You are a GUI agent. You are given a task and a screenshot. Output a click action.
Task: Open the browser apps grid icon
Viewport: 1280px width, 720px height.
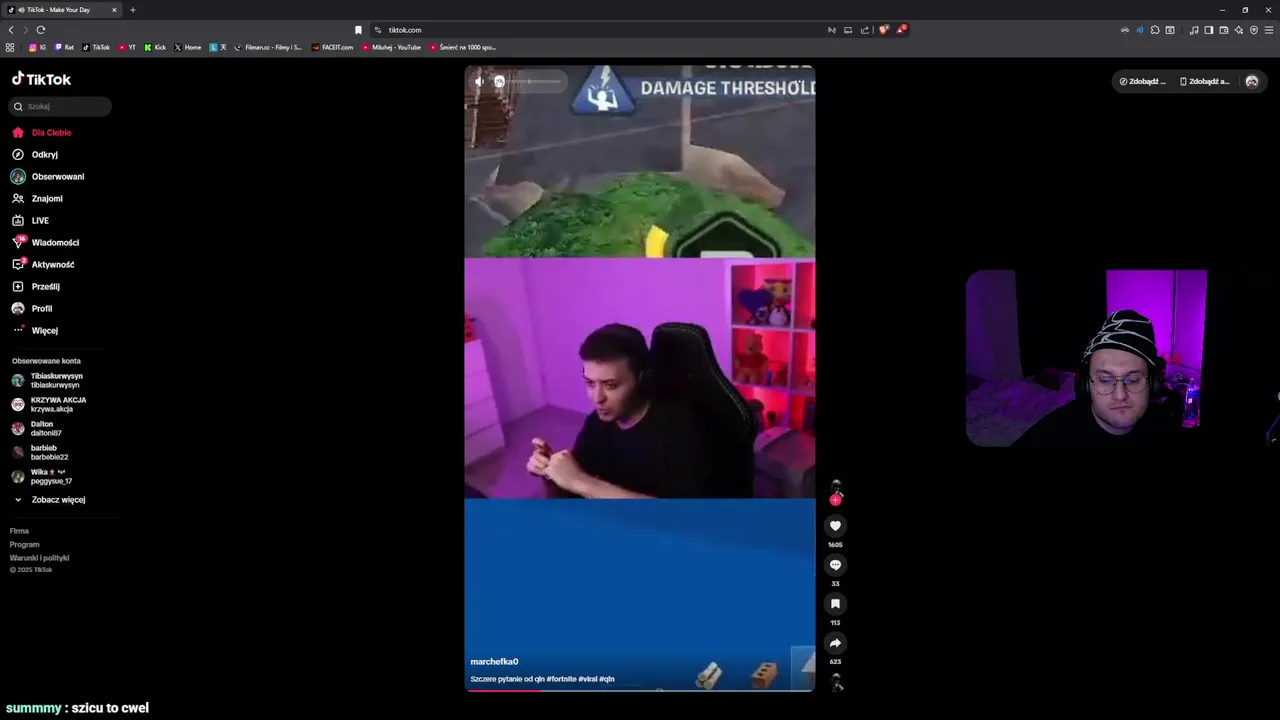10,47
